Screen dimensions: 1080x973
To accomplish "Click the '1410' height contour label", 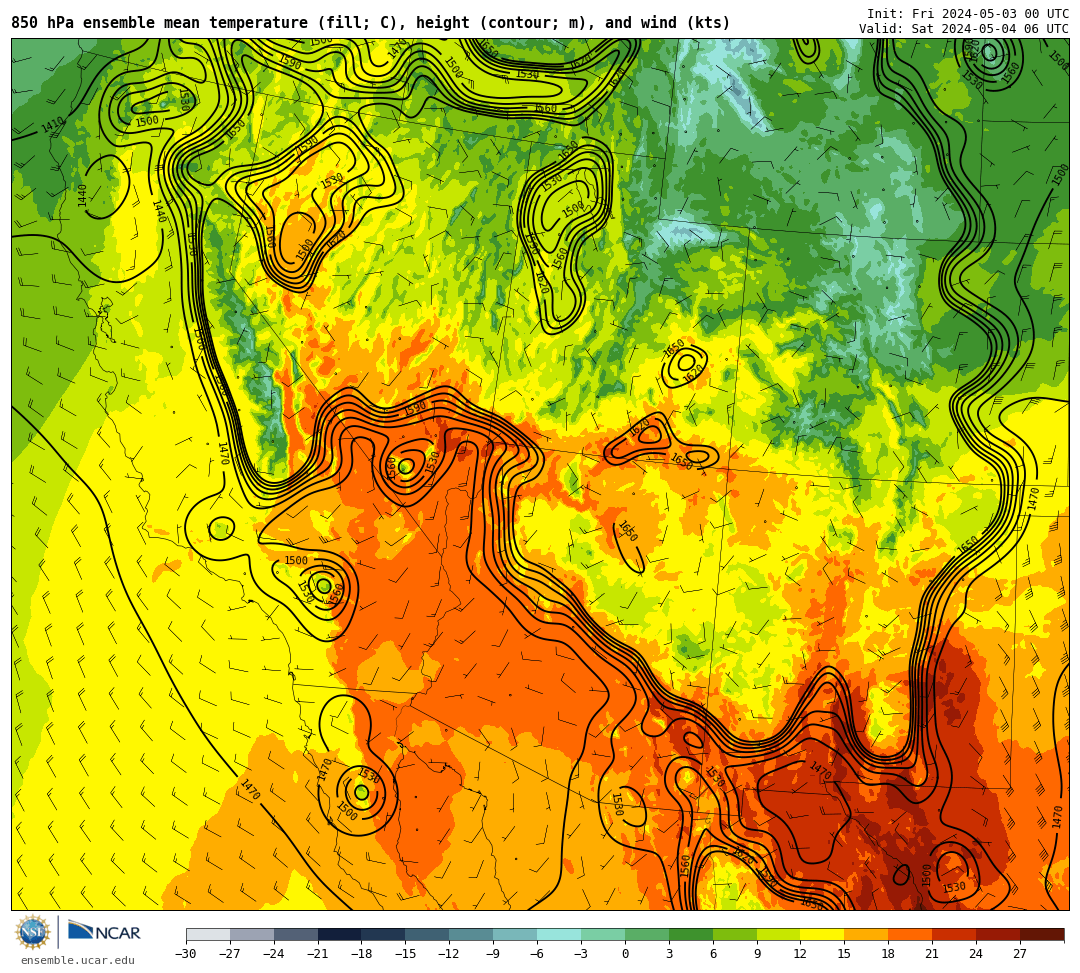I will [52, 125].
